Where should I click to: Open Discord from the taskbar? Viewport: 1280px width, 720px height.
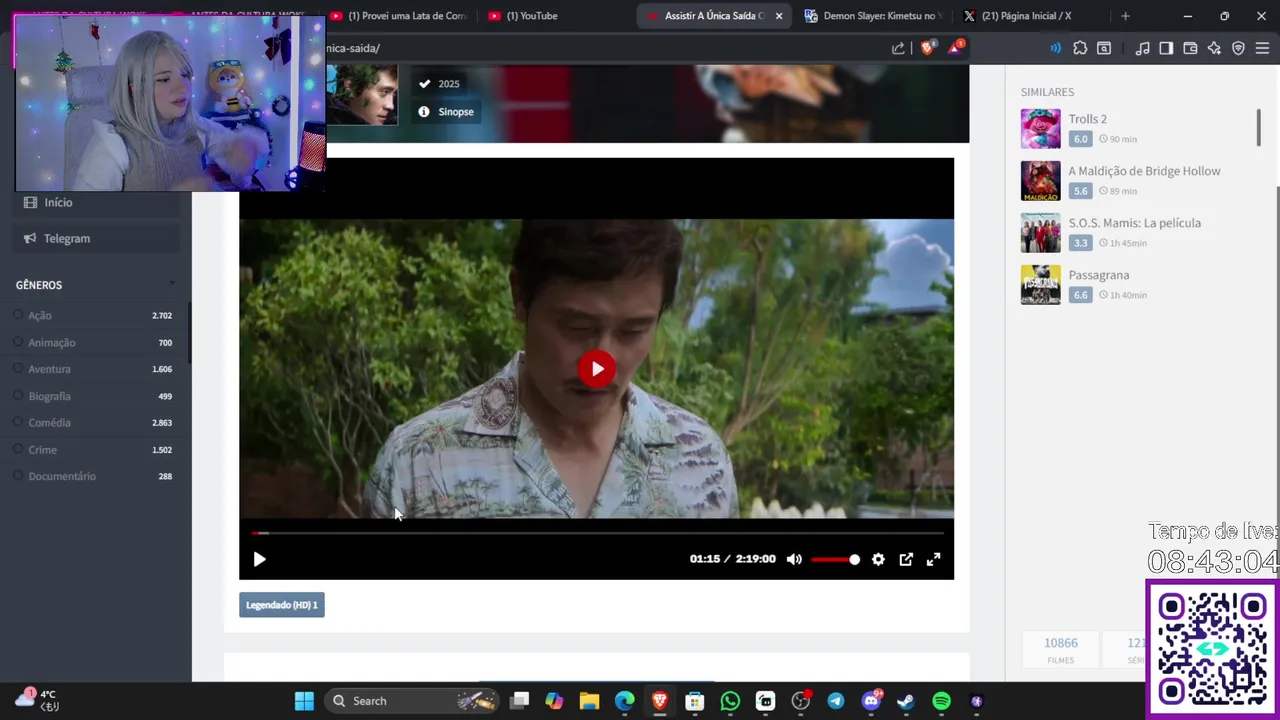click(x=871, y=701)
